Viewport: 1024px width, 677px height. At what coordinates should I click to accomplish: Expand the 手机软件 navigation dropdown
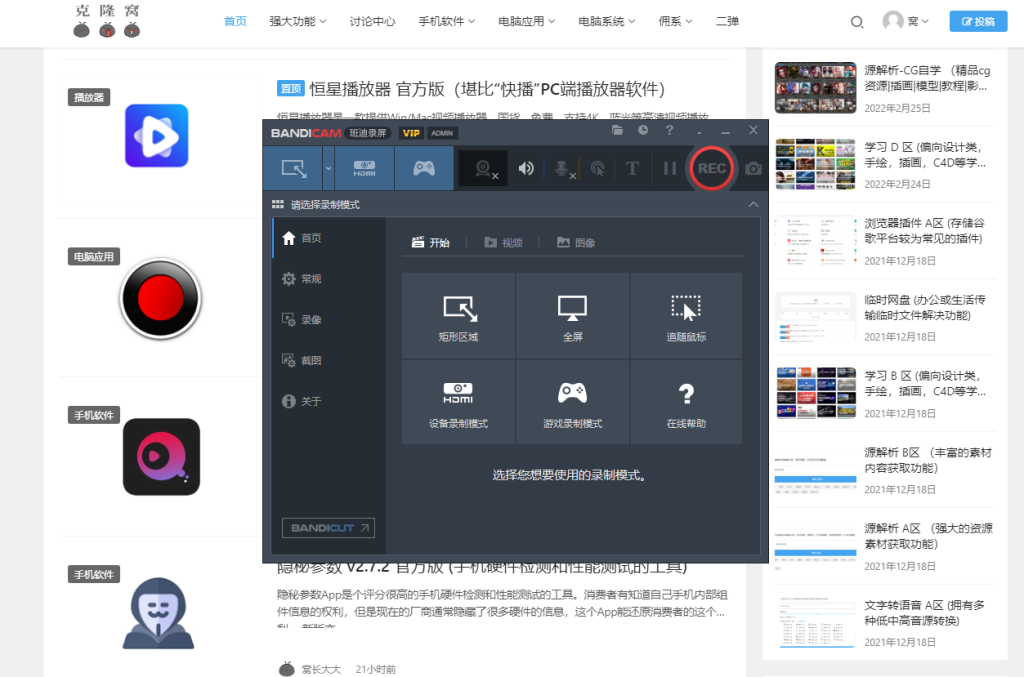tap(447, 22)
